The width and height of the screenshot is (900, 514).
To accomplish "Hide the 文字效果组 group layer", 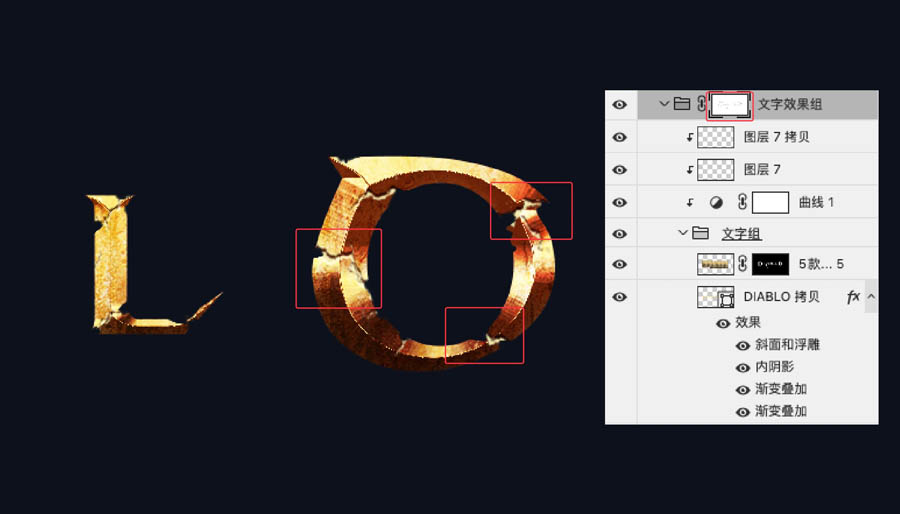I will (620, 104).
